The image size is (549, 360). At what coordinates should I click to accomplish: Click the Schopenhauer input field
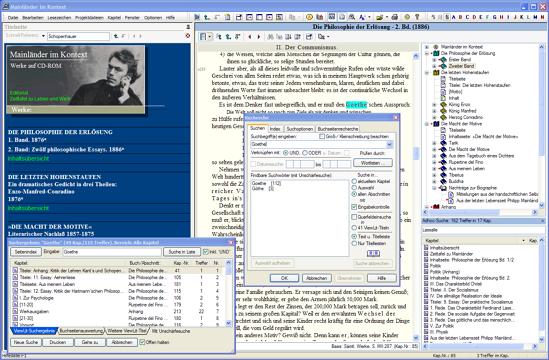(78, 36)
